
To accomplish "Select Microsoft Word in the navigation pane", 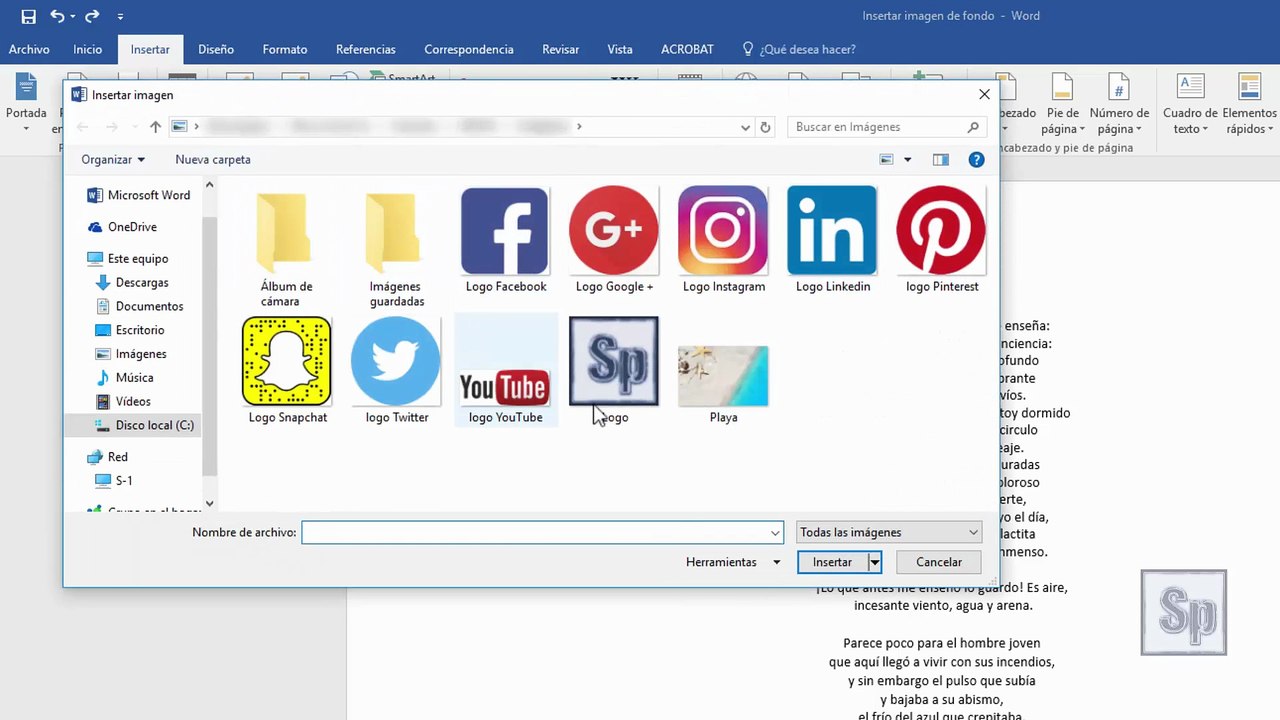I will (138, 195).
